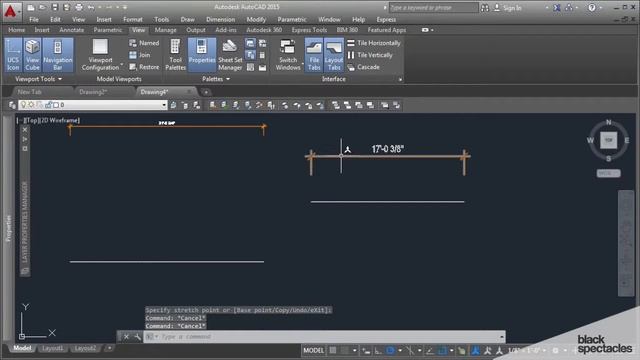Image resolution: width=640 pixels, height=360 pixels.
Task: Toggle the View Cube display
Action: pyautogui.click(x=32, y=55)
